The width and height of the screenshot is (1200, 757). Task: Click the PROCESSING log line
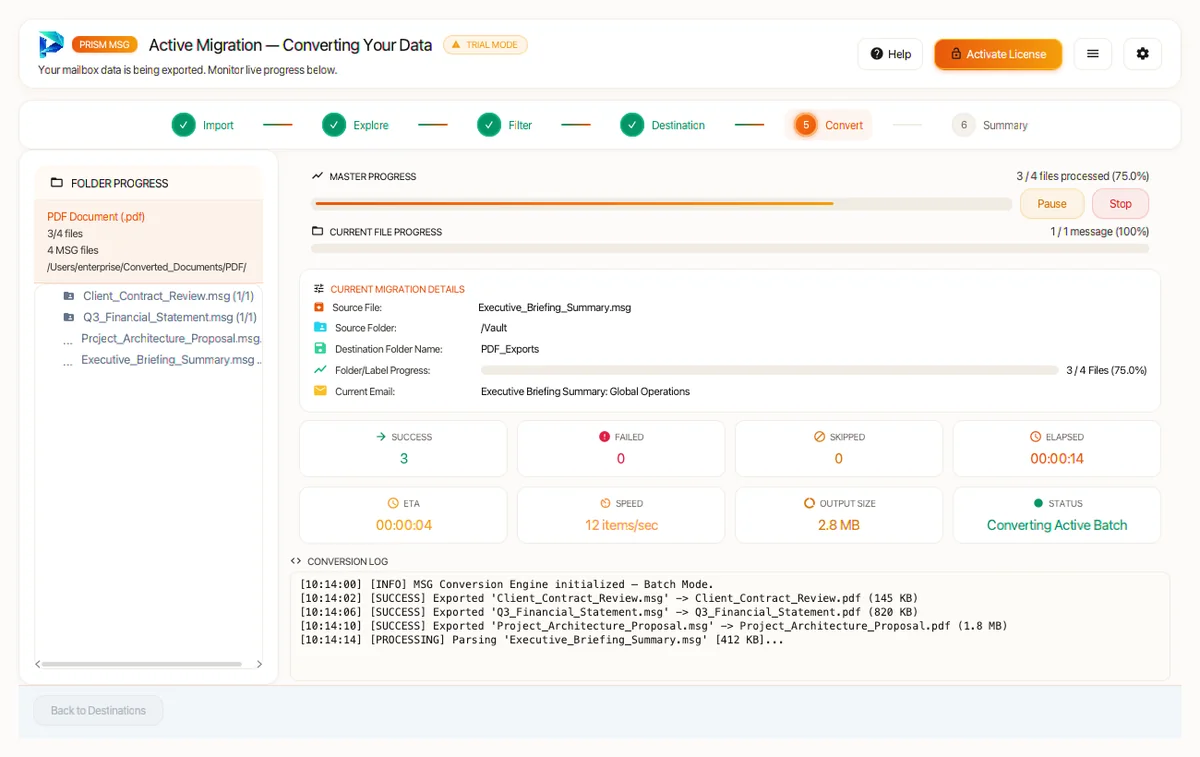542,640
